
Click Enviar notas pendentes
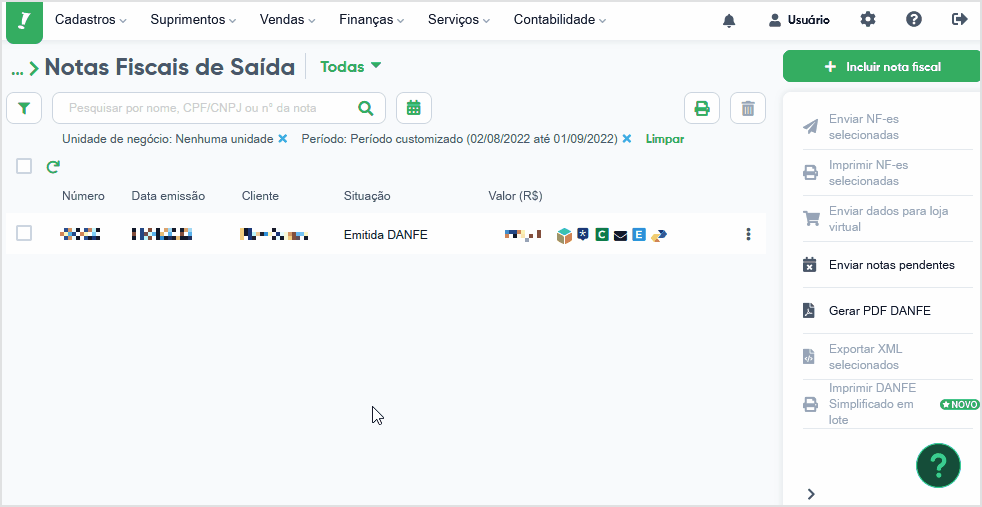click(887, 265)
